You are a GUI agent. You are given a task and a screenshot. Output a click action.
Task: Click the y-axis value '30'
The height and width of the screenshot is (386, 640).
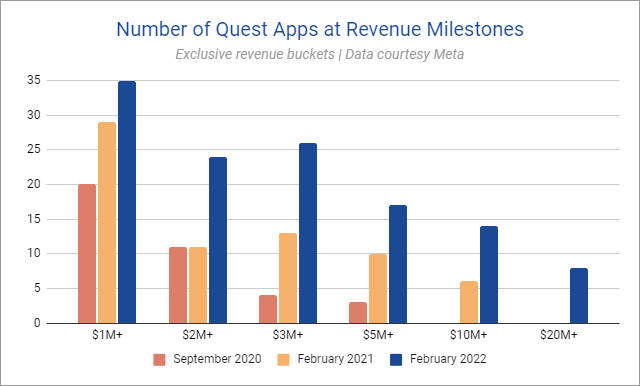pyautogui.click(x=34, y=115)
